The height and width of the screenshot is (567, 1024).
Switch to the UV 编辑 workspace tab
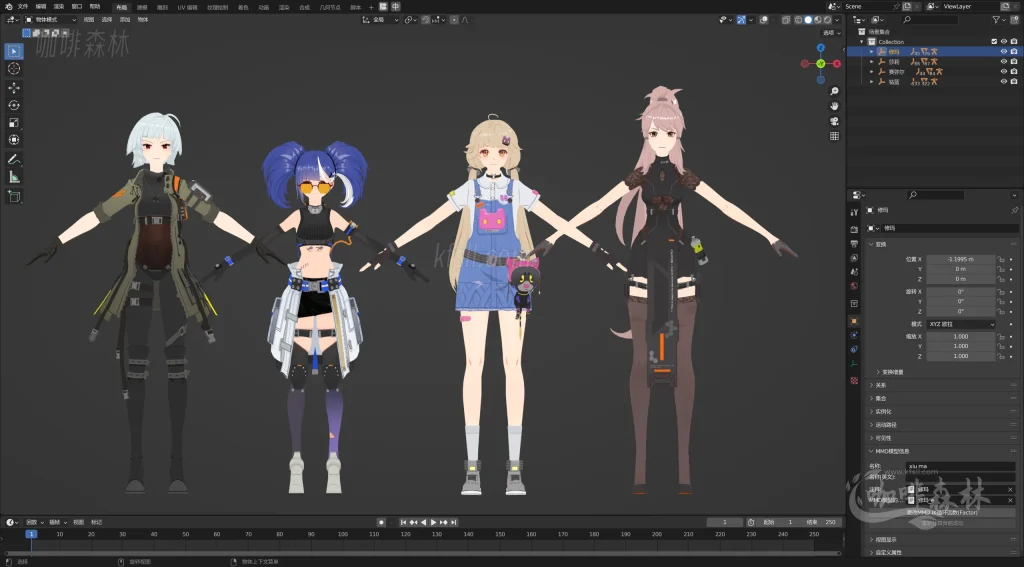[x=187, y=7]
